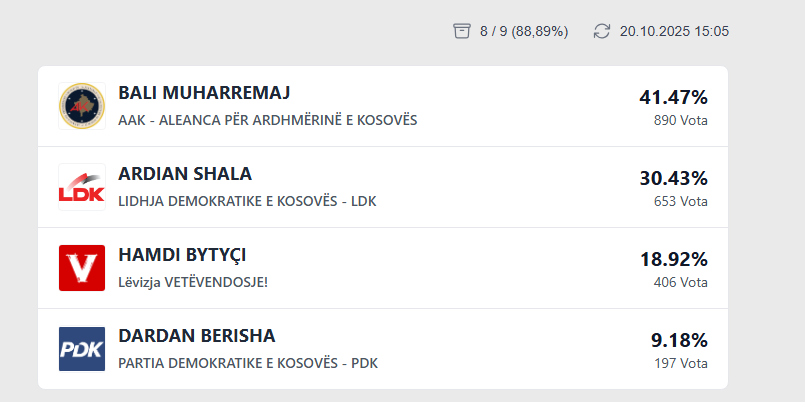
Task: Select candidate Hamdi Bytyçi
Action: (182, 255)
